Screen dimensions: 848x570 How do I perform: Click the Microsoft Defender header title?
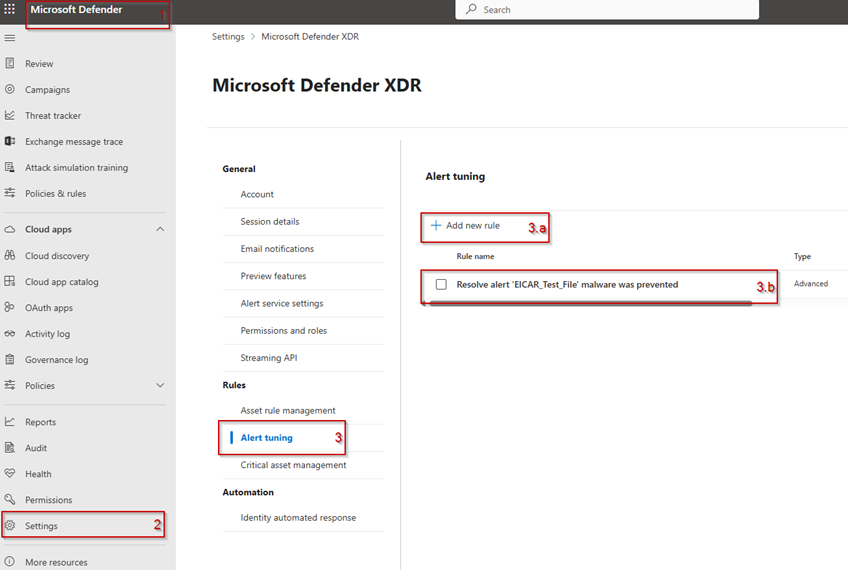coord(76,9)
